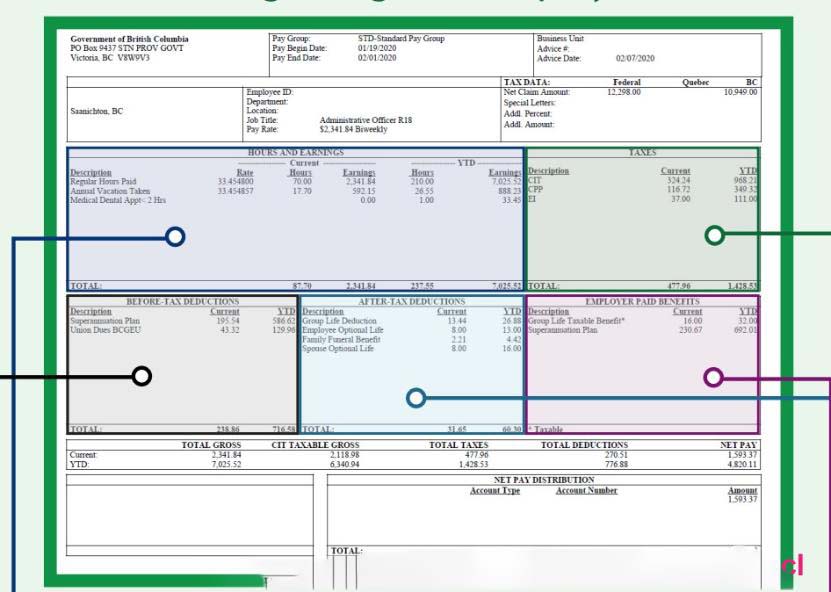This screenshot has width=831, height=592.
Task: Select the black circle marker in Before-Tax Deductions
Action: click(142, 376)
